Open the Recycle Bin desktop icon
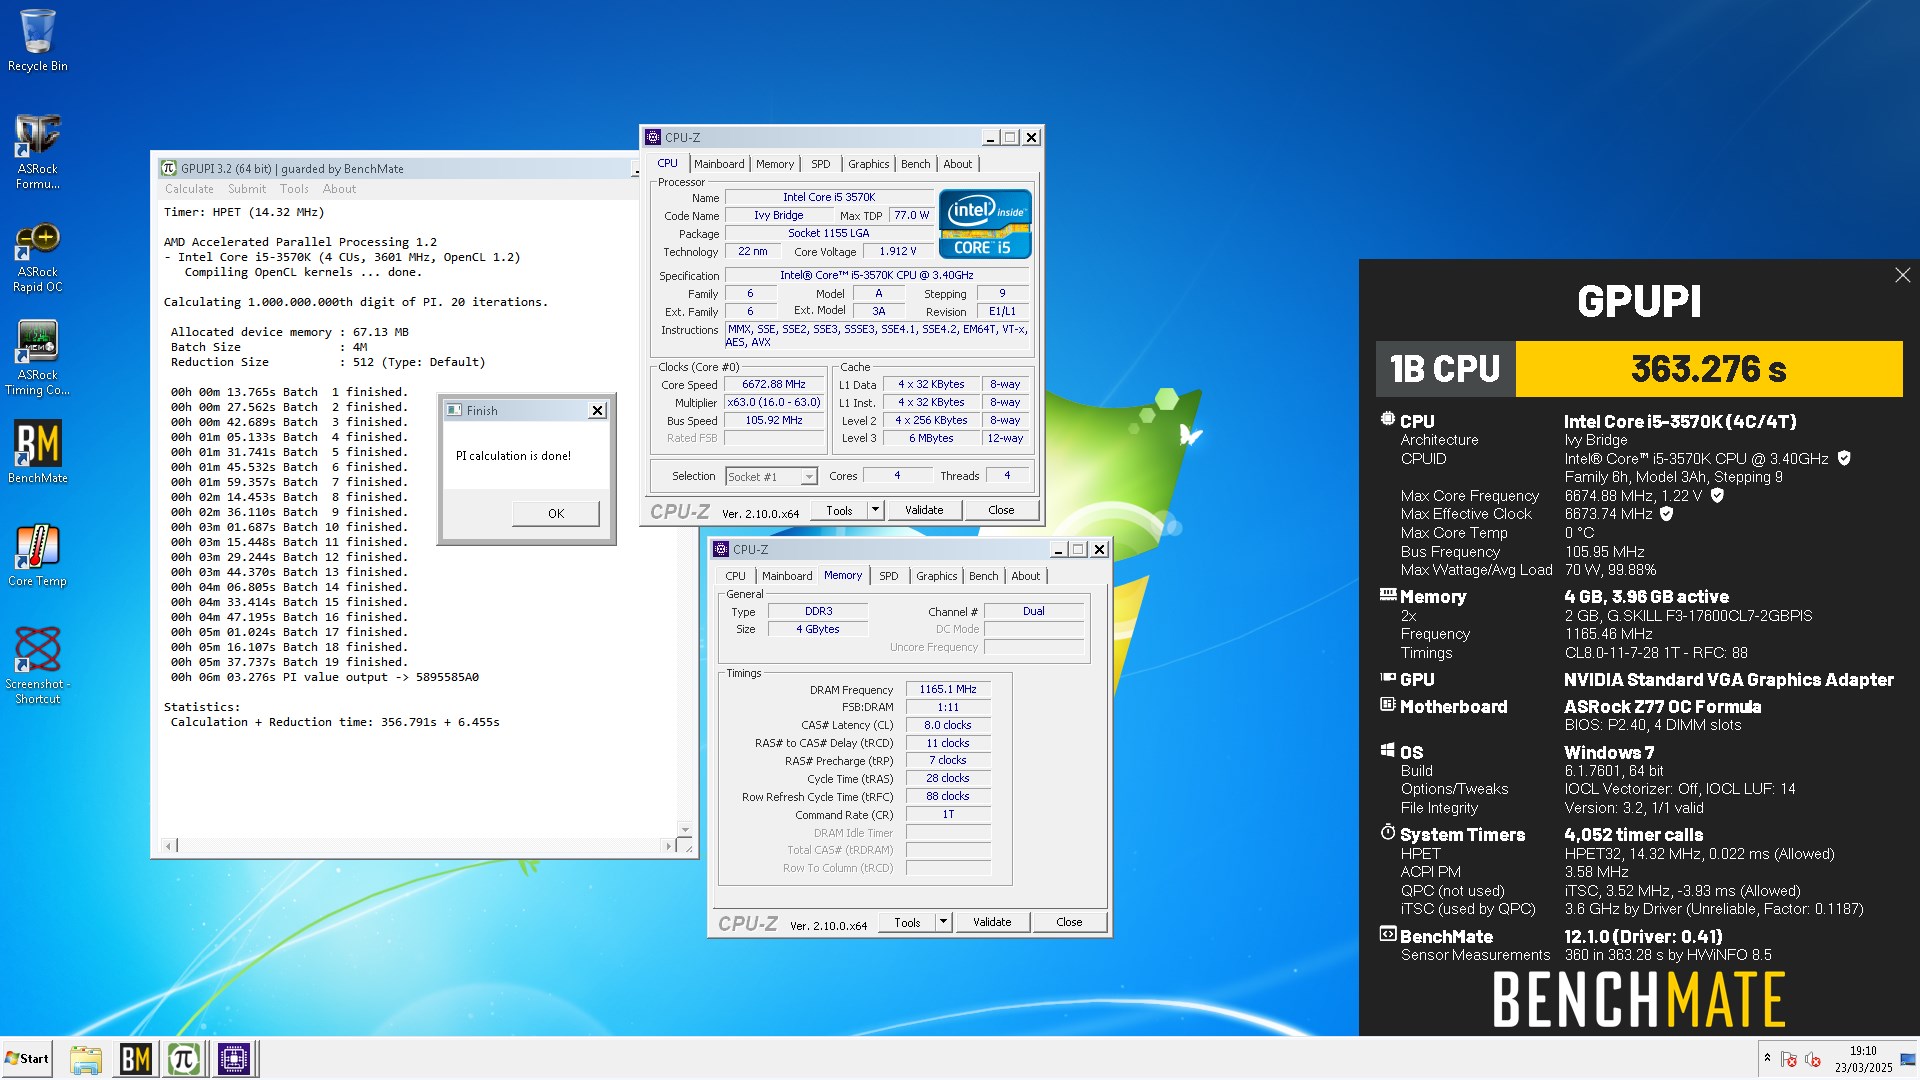This screenshot has height=1080, width=1920. pos(37,41)
